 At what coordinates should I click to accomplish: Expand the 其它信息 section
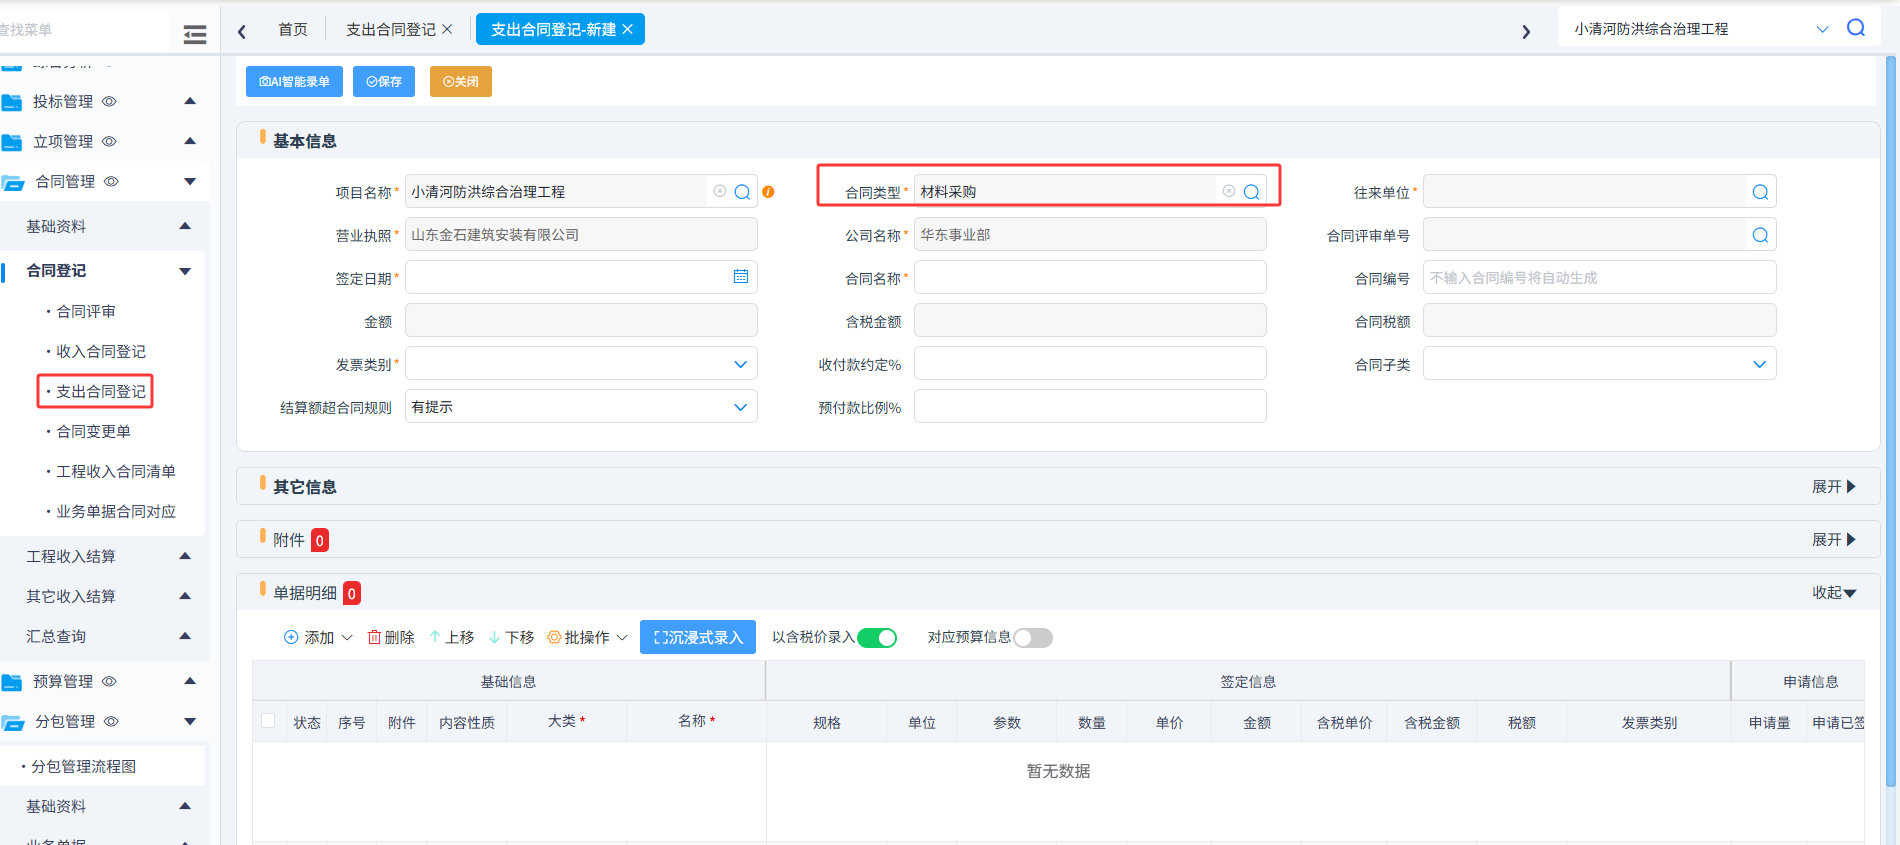(1834, 487)
